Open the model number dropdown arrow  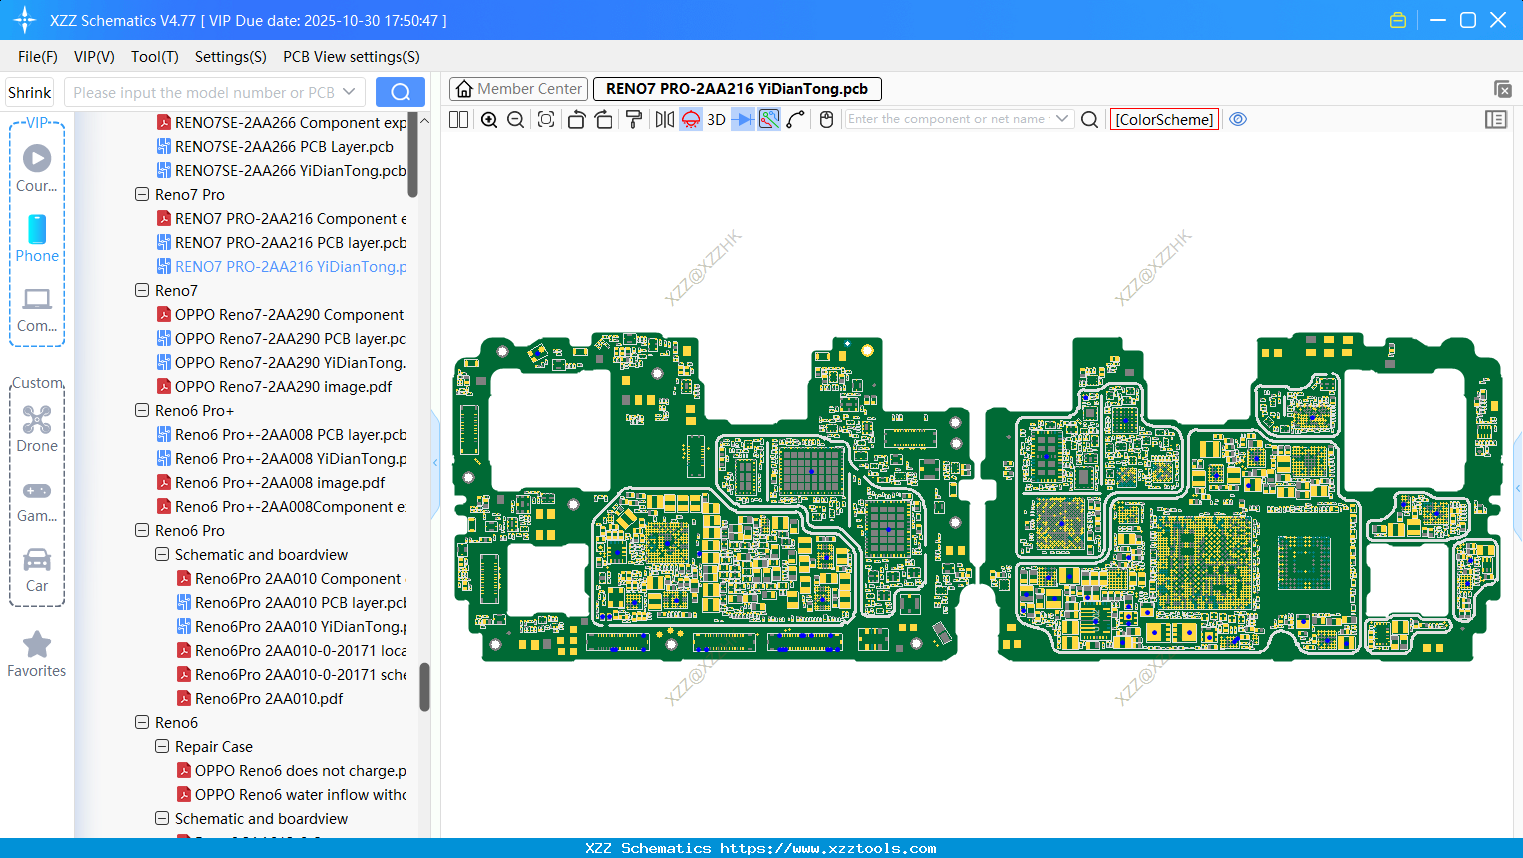[349, 92]
